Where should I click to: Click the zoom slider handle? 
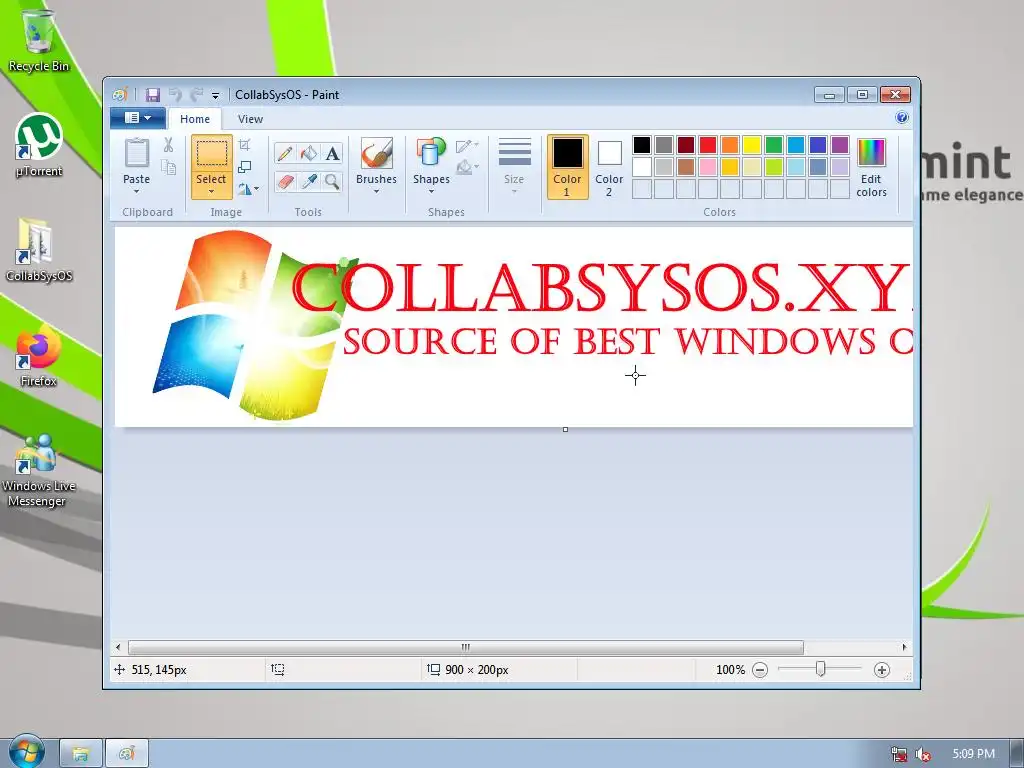(x=820, y=669)
